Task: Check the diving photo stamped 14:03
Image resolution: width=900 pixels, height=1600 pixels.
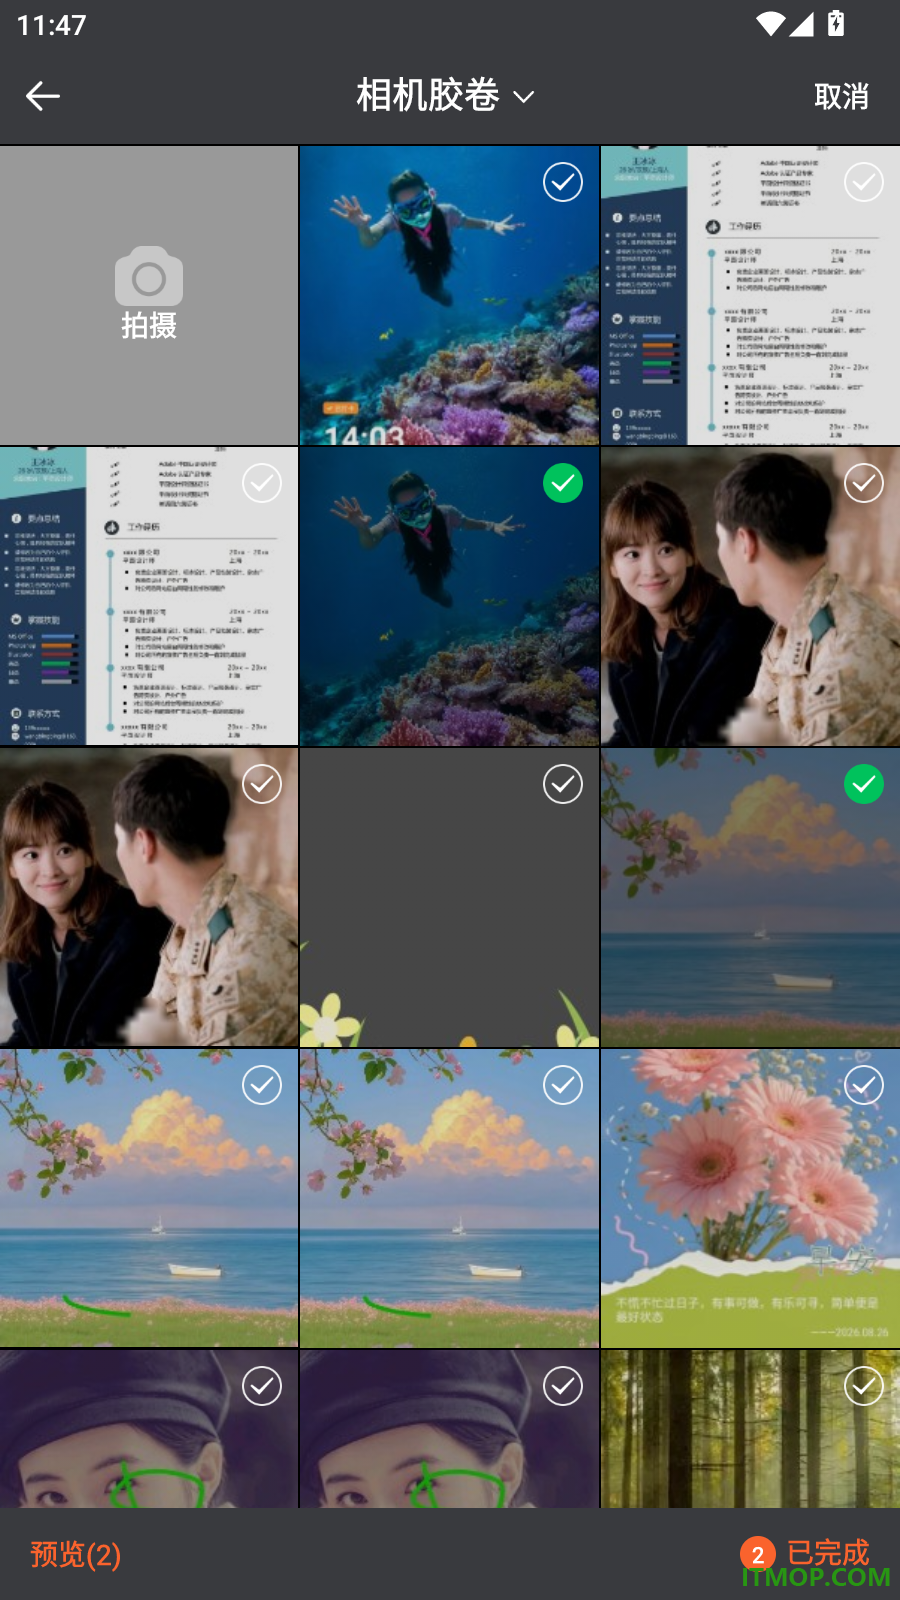Action: click(563, 182)
